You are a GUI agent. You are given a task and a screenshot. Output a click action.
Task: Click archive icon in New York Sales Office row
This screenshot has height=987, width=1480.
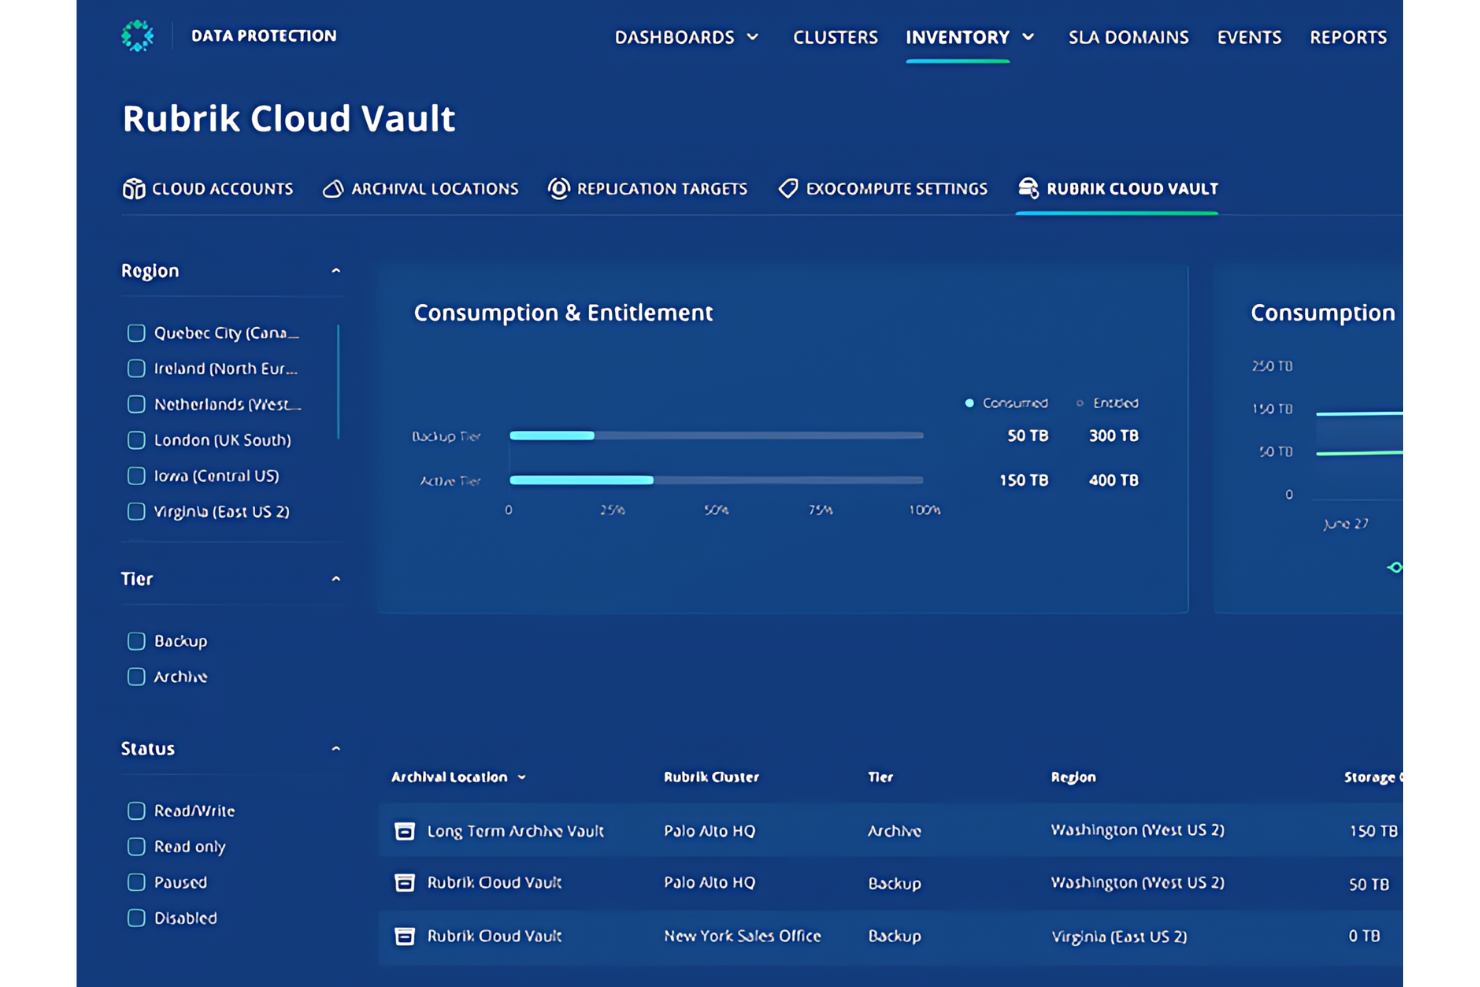pos(405,936)
